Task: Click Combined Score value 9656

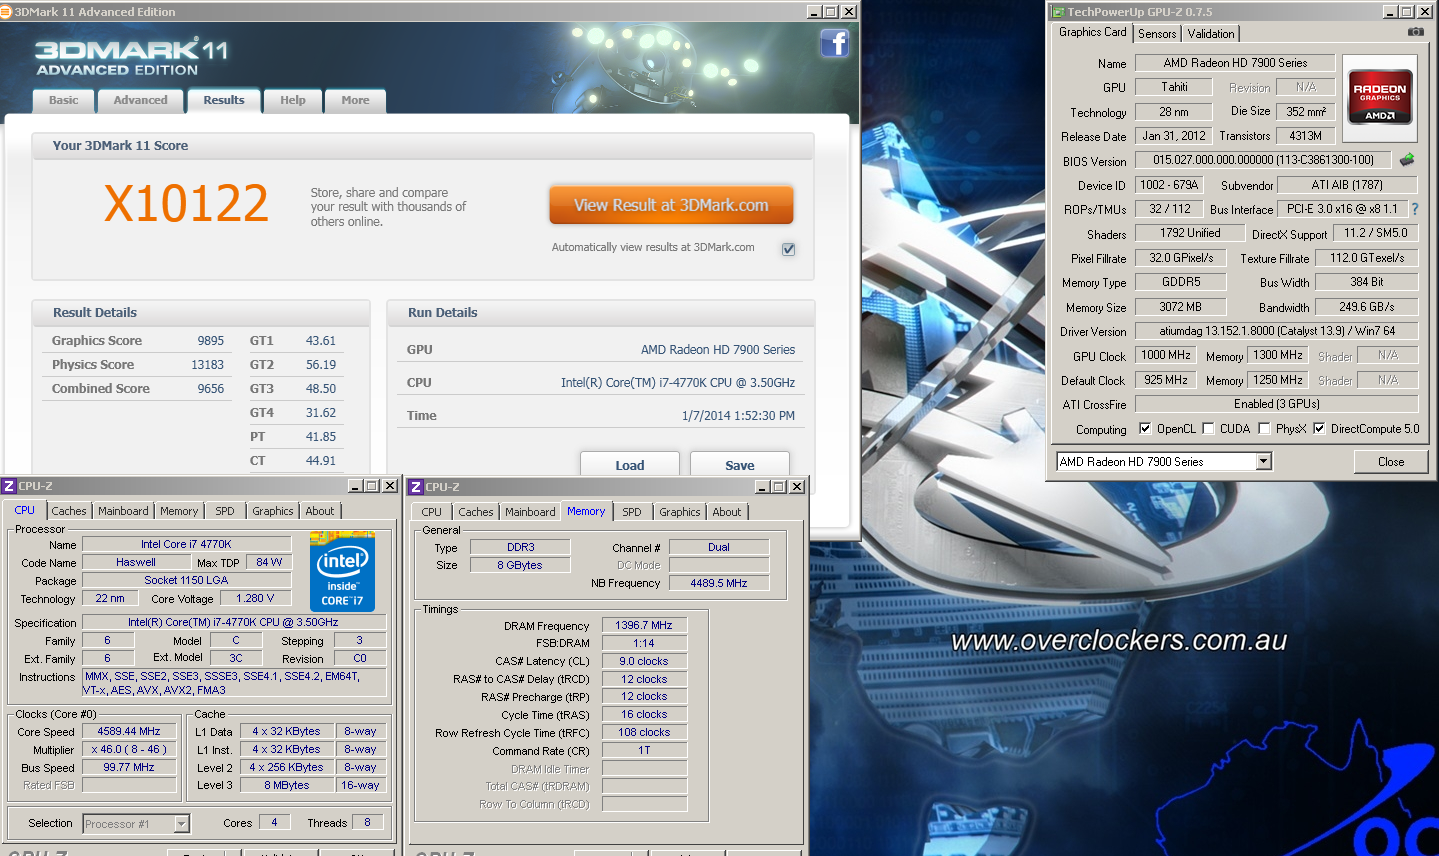Action: [x=211, y=389]
